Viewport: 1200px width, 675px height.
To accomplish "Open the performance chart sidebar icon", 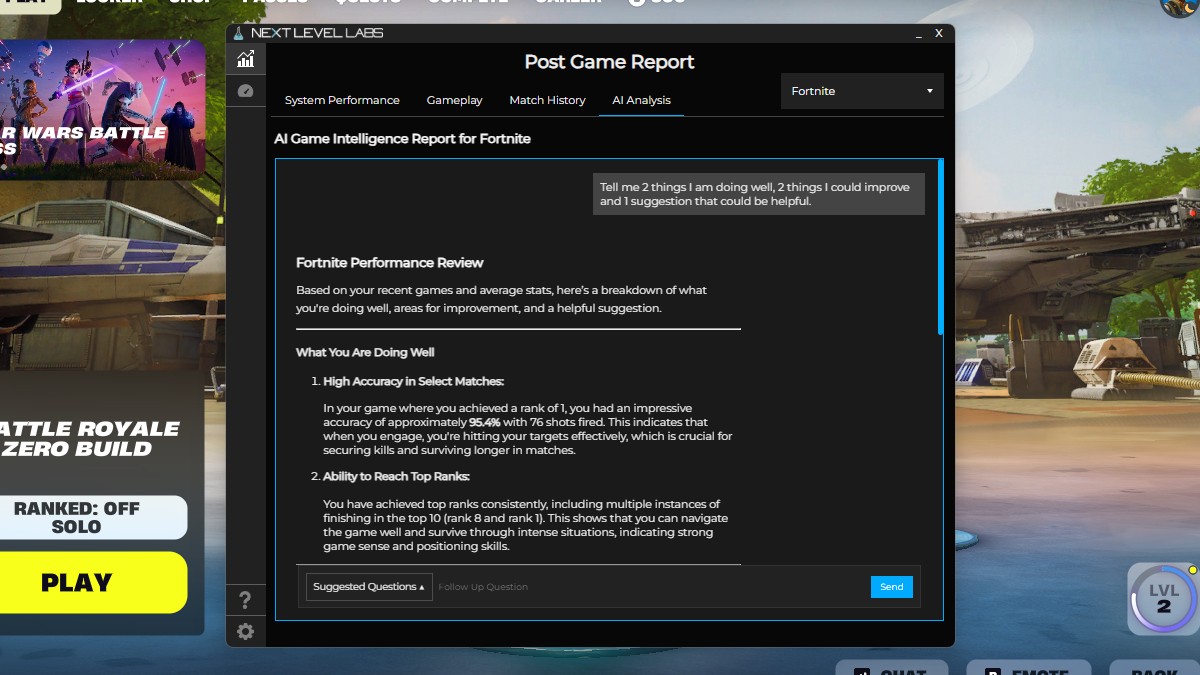I will 245,59.
